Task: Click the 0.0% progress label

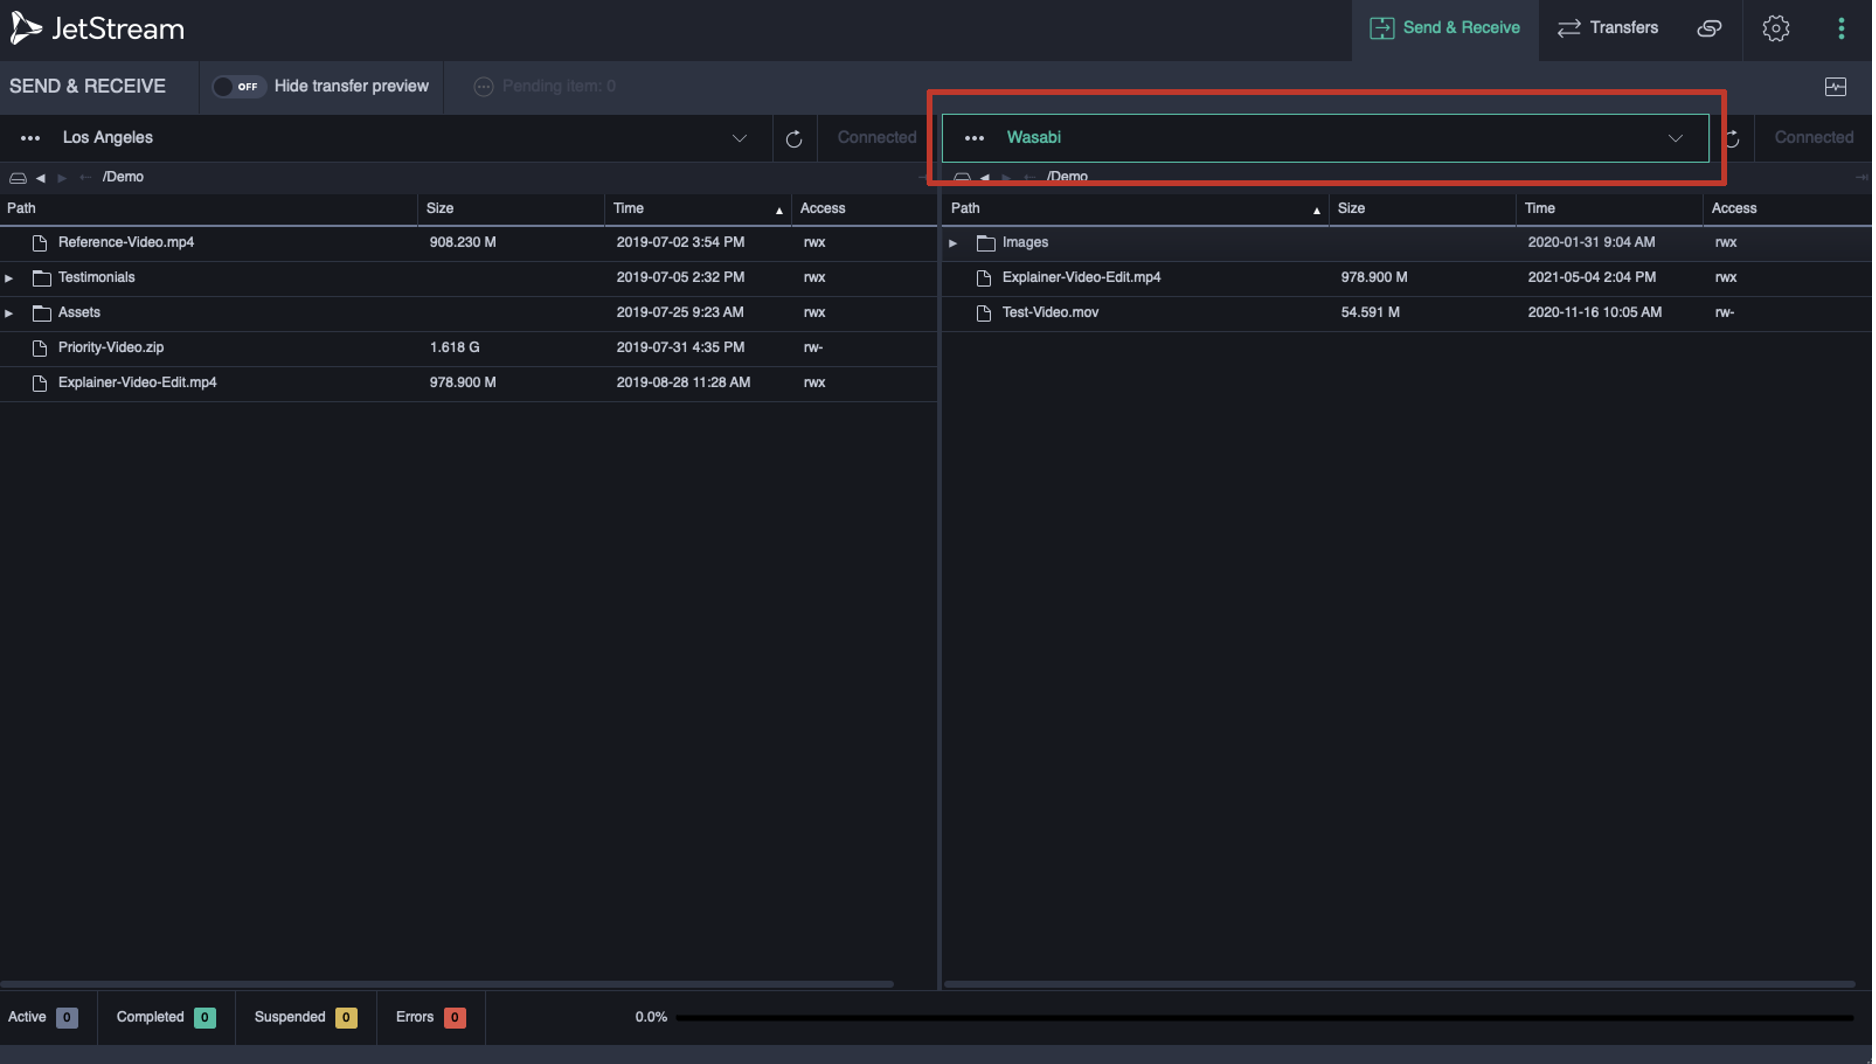Action: (x=652, y=1019)
